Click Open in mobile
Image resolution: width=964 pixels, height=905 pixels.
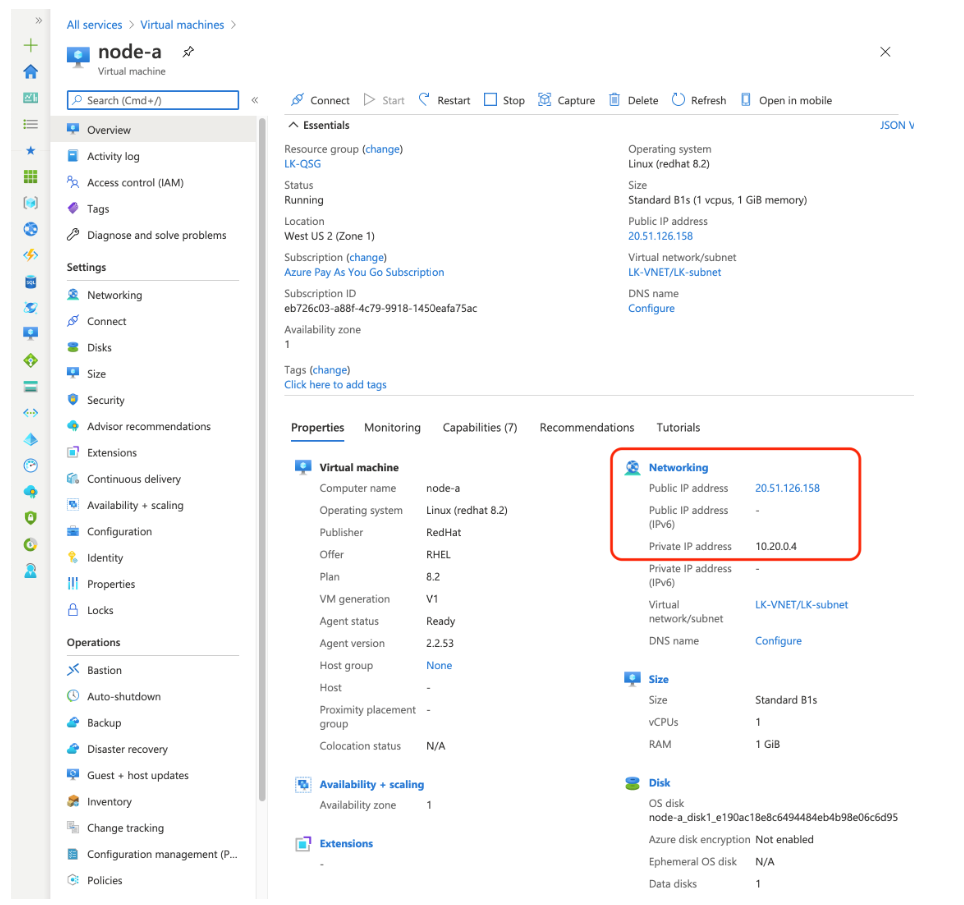(x=786, y=100)
